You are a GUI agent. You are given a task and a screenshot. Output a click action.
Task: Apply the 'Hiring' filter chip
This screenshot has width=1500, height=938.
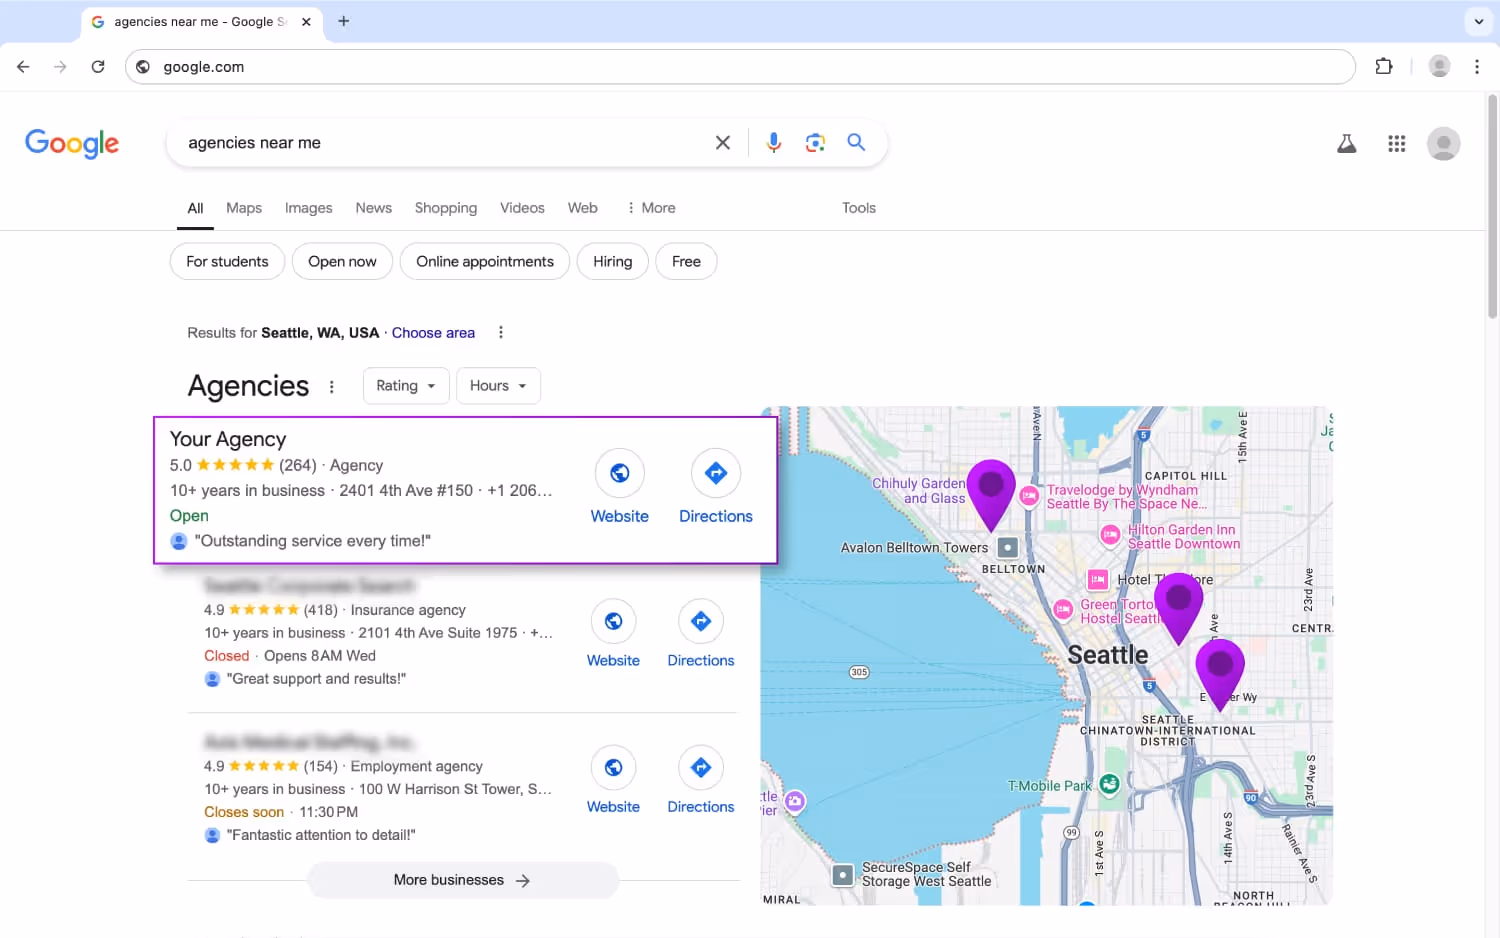tap(612, 262)
